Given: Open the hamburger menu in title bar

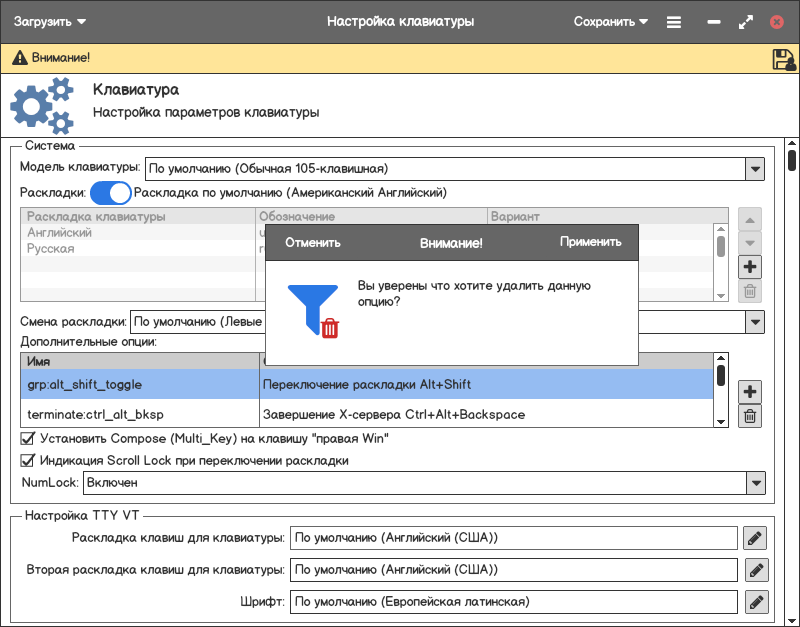Looking at the screenshot, I should pos(674,21).
